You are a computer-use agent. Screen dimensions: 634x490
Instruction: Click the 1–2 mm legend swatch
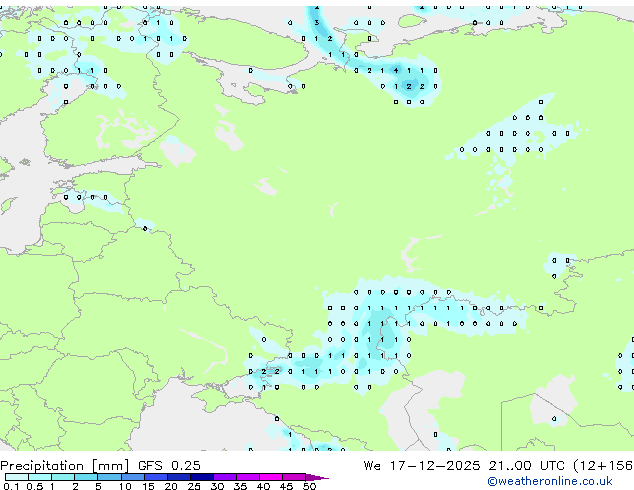coord(63,477)
